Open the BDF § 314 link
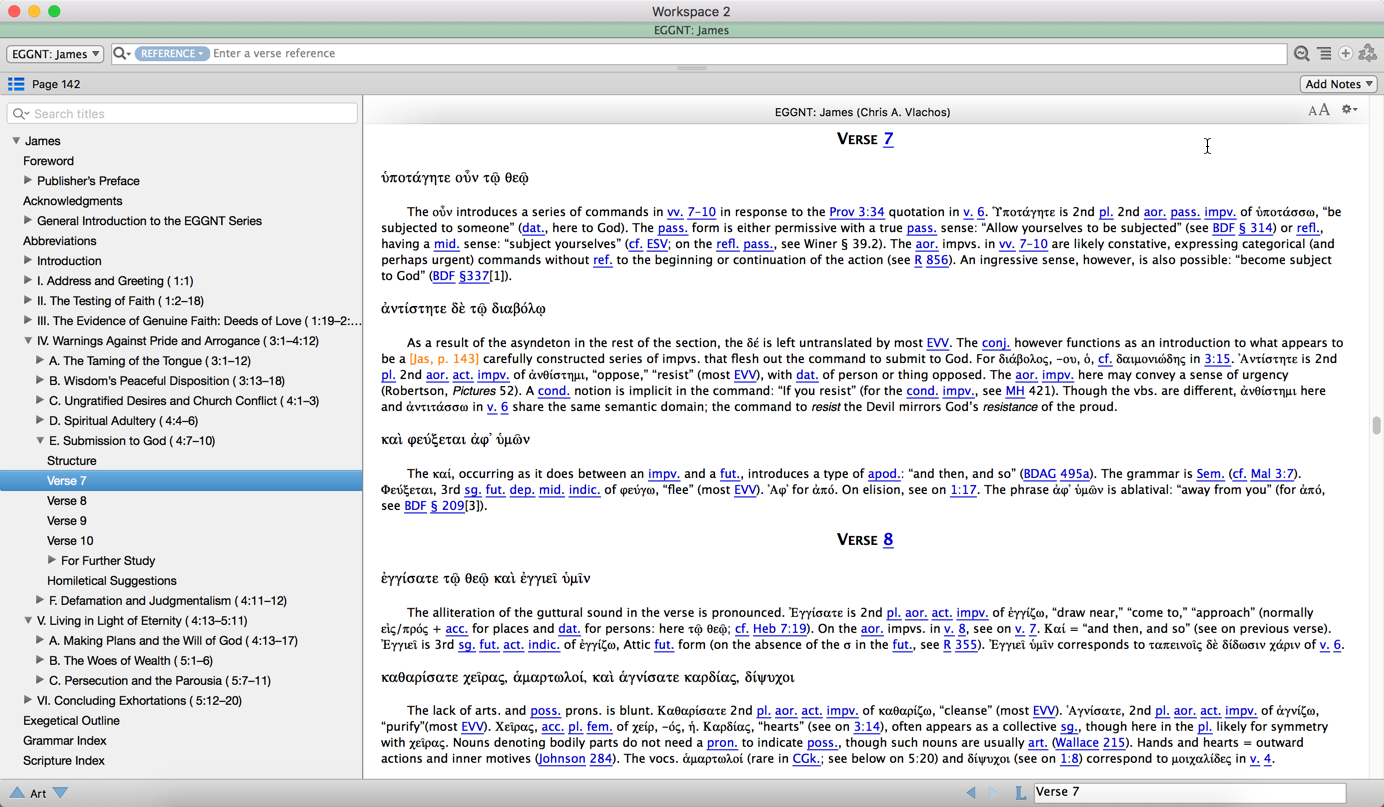Image resolution: width=1384 pixels, height=807 pixels. coord(1243,228)
